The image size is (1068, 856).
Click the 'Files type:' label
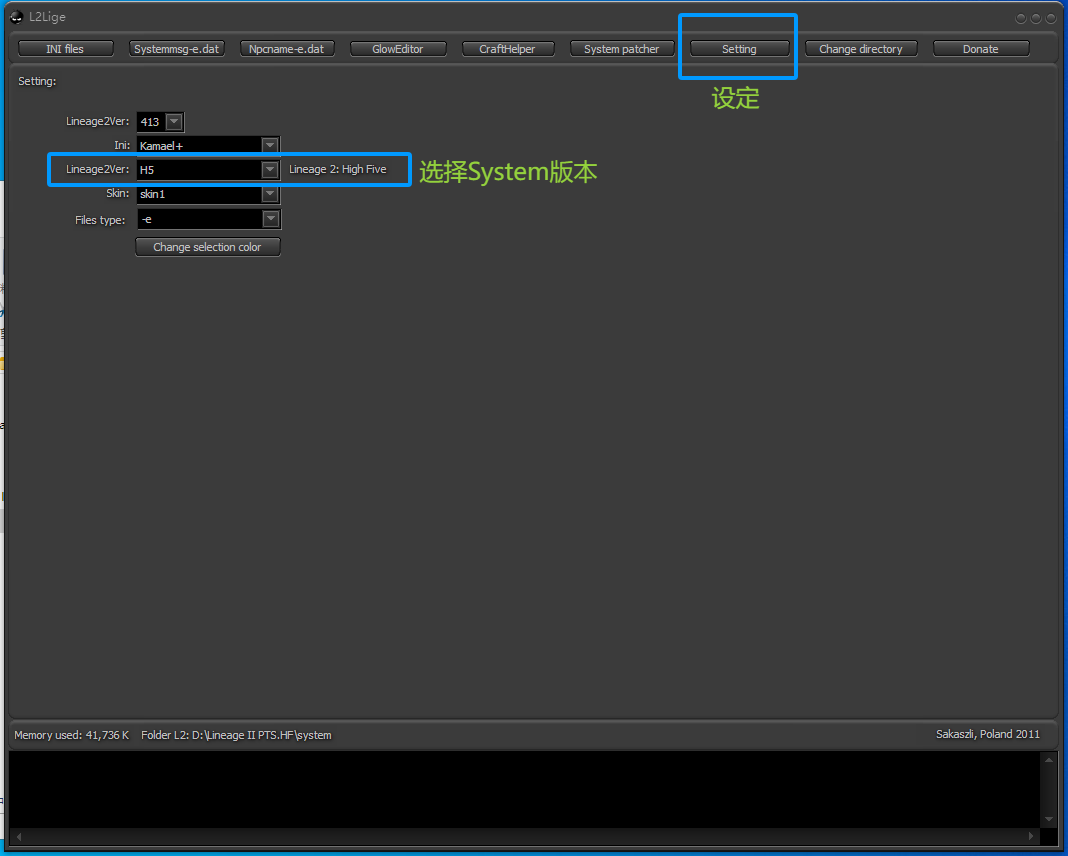pos(100,220)
